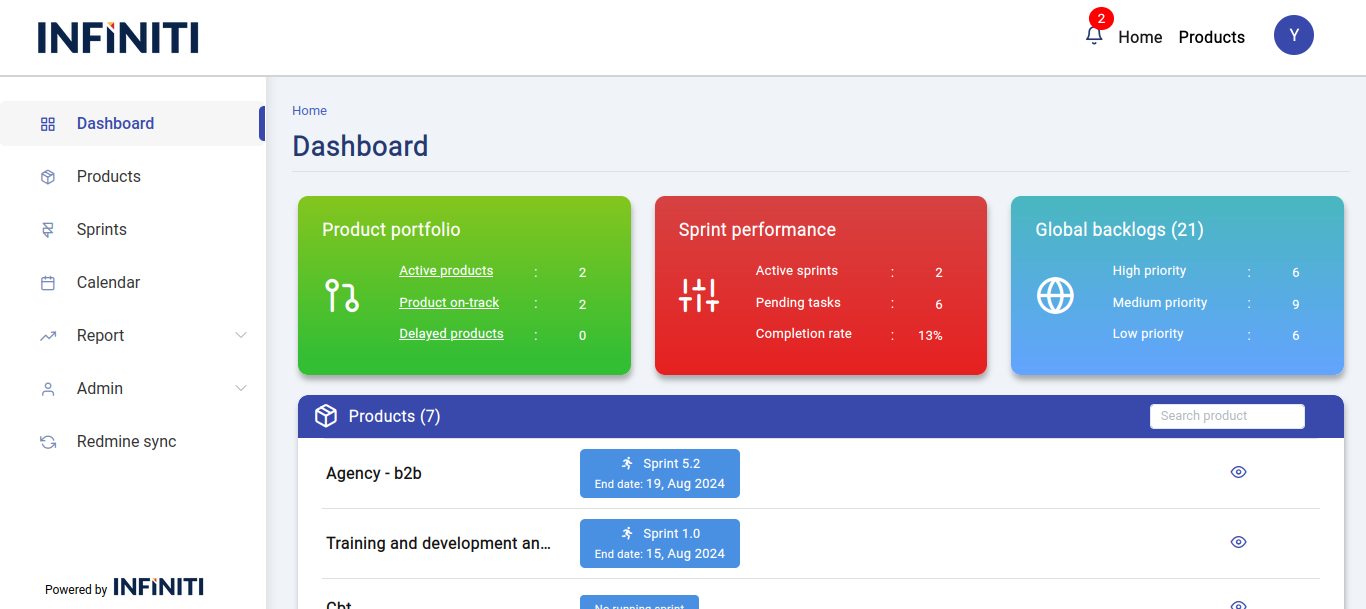Expand the Admin menu chevron

pyautogui.click(x=241, y=389)
